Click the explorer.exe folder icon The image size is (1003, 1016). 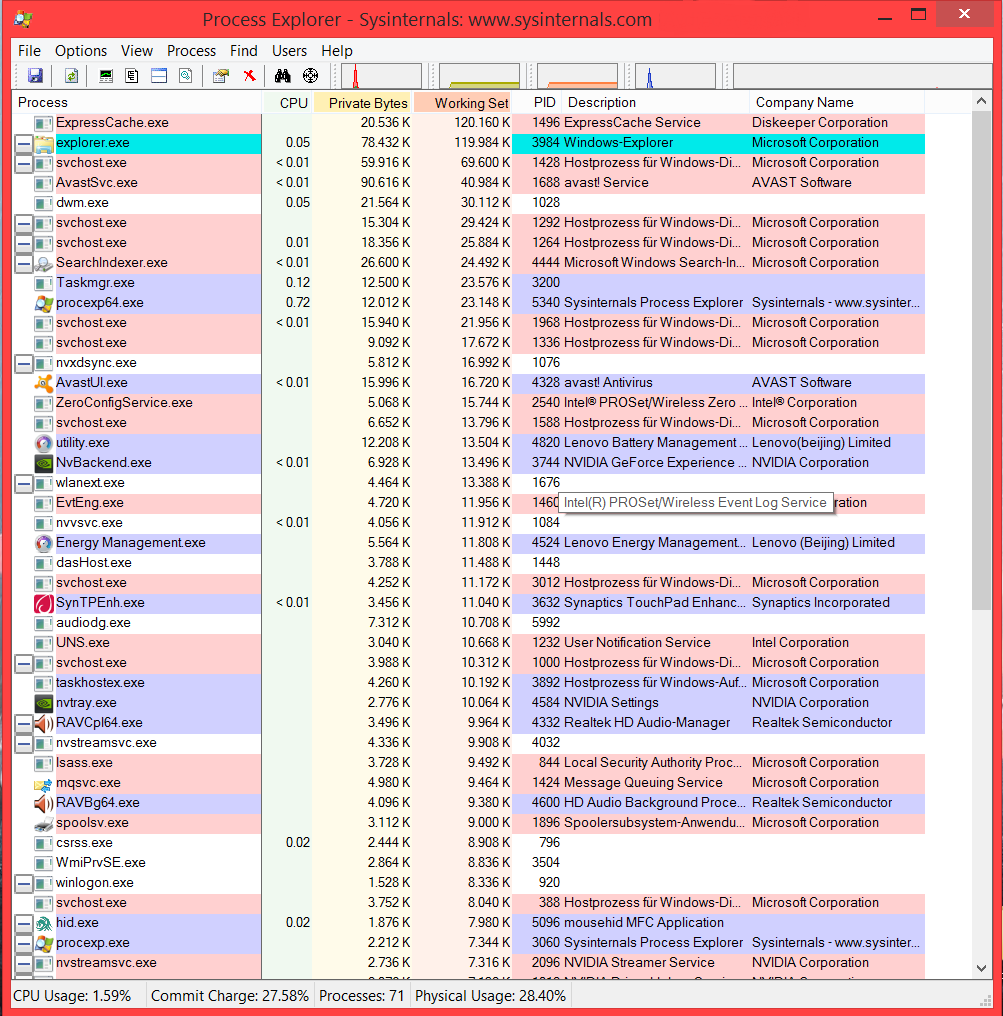pyautogui.click(x=43, y=143)
